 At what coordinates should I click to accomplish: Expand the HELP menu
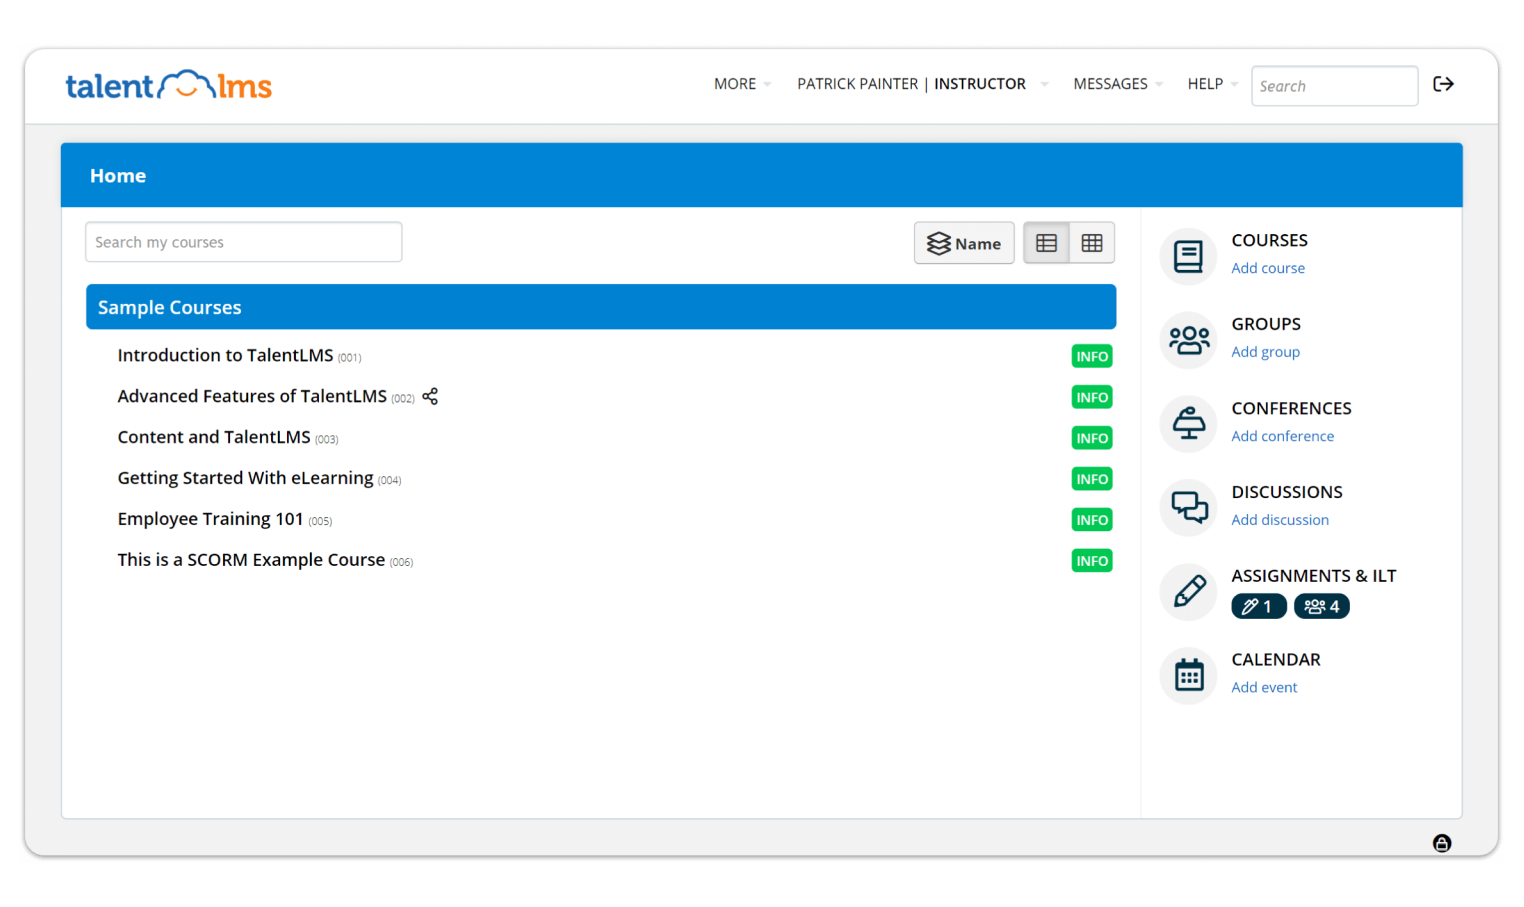[x=1213, y=84]
